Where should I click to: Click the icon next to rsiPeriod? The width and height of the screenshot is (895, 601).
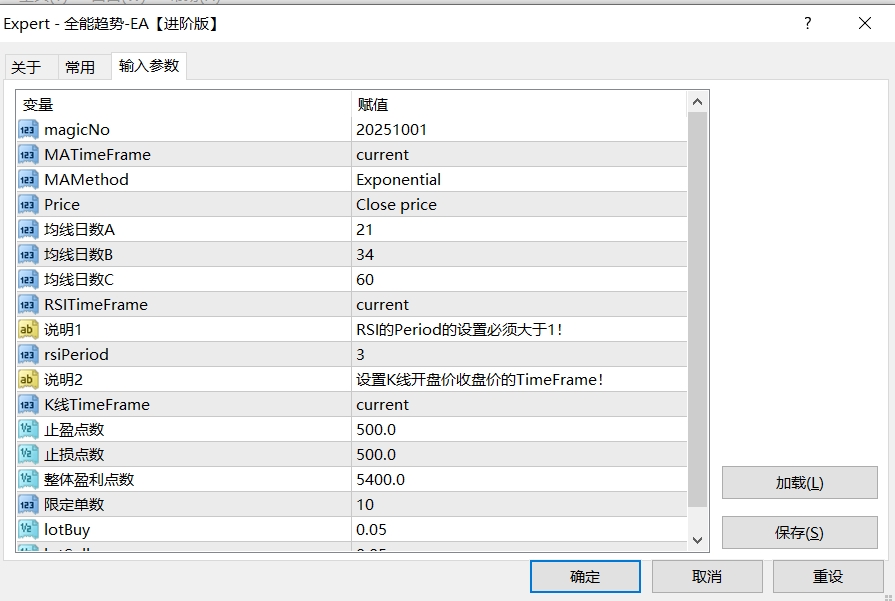pyautogui.click(x=28, y=355)
